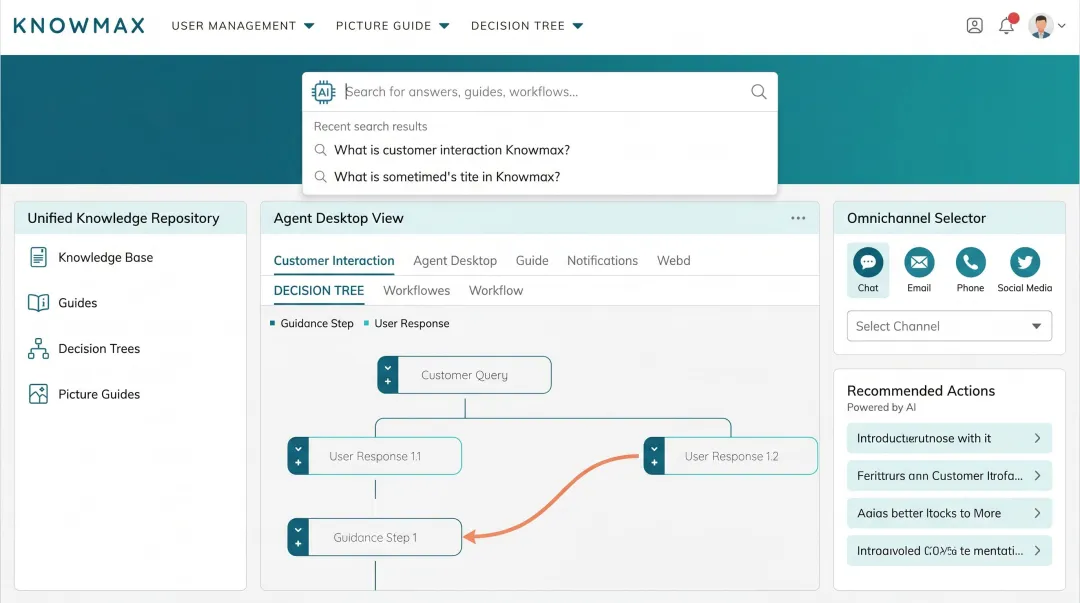Viewport: 1080px width, 603px height.
Task: Open 'What is customer interaction Knowmax?' result
Action: pos(452,150)
